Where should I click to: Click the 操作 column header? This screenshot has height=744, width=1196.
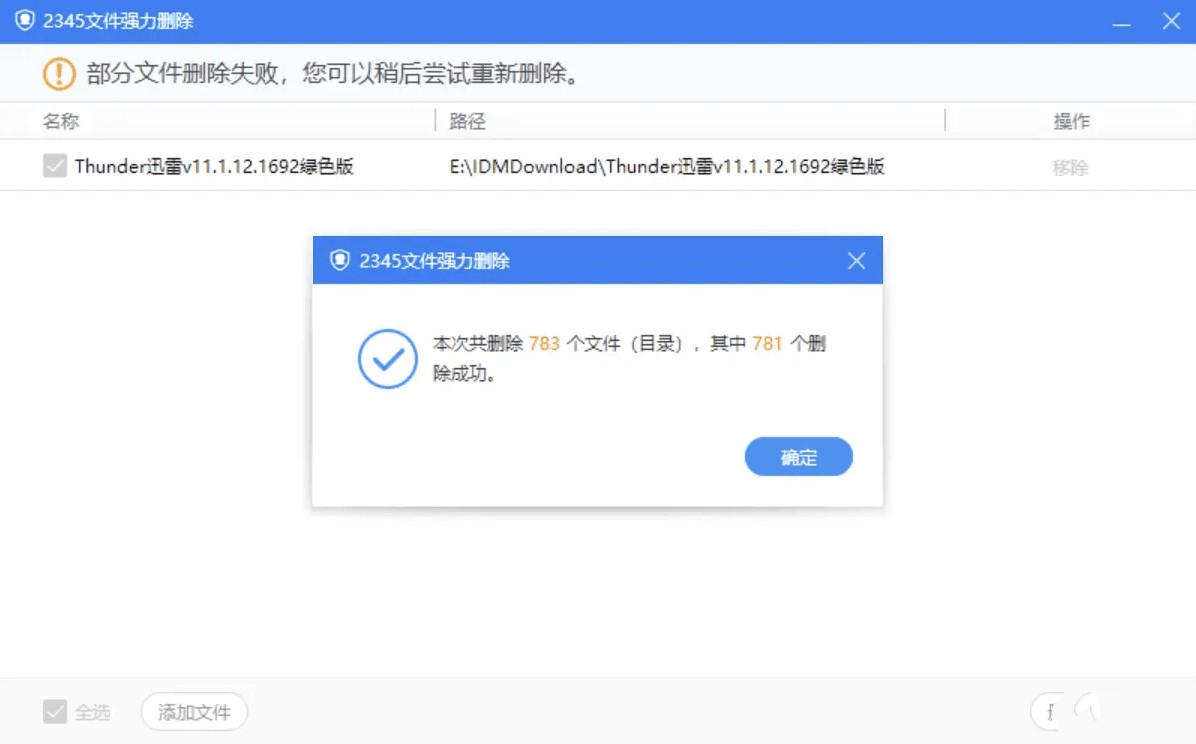(x=1072, y=121)
